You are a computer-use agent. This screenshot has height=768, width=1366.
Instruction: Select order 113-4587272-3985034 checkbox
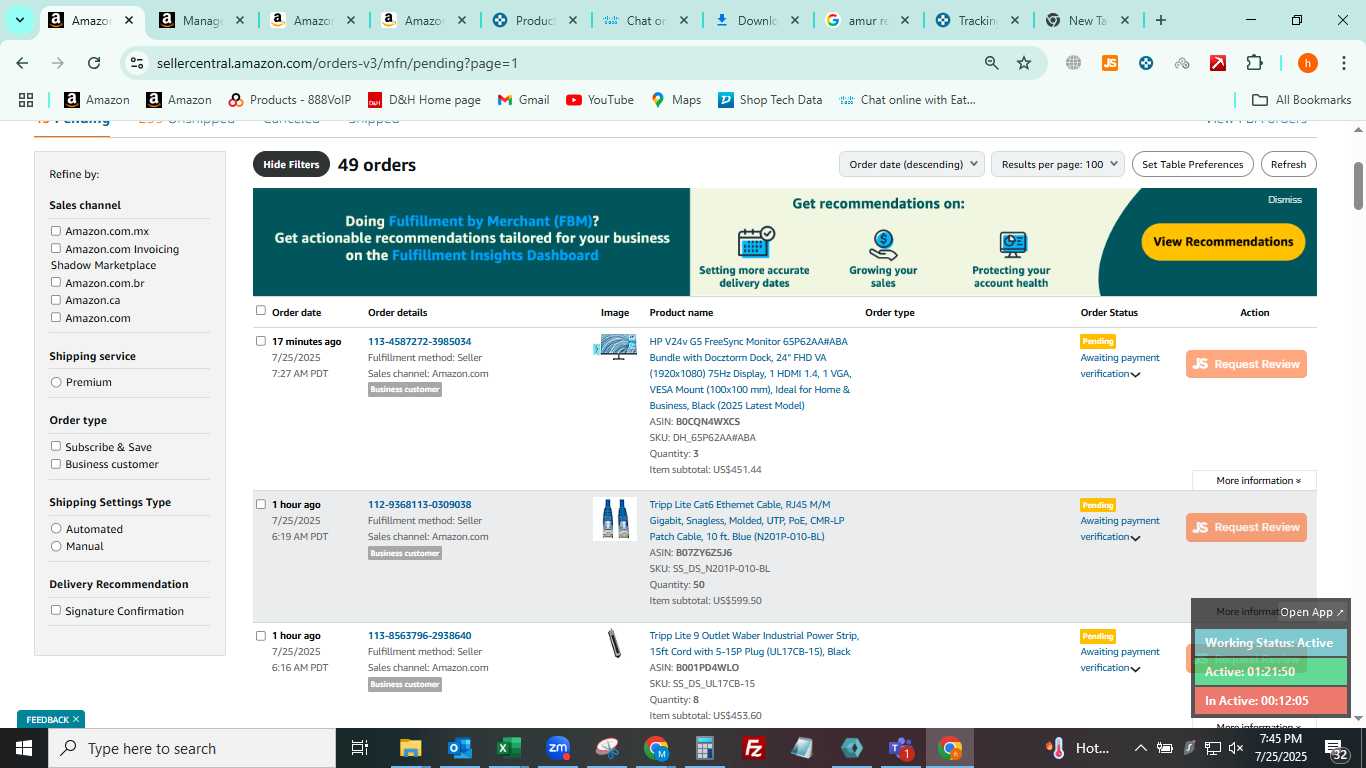coord(261,341)
